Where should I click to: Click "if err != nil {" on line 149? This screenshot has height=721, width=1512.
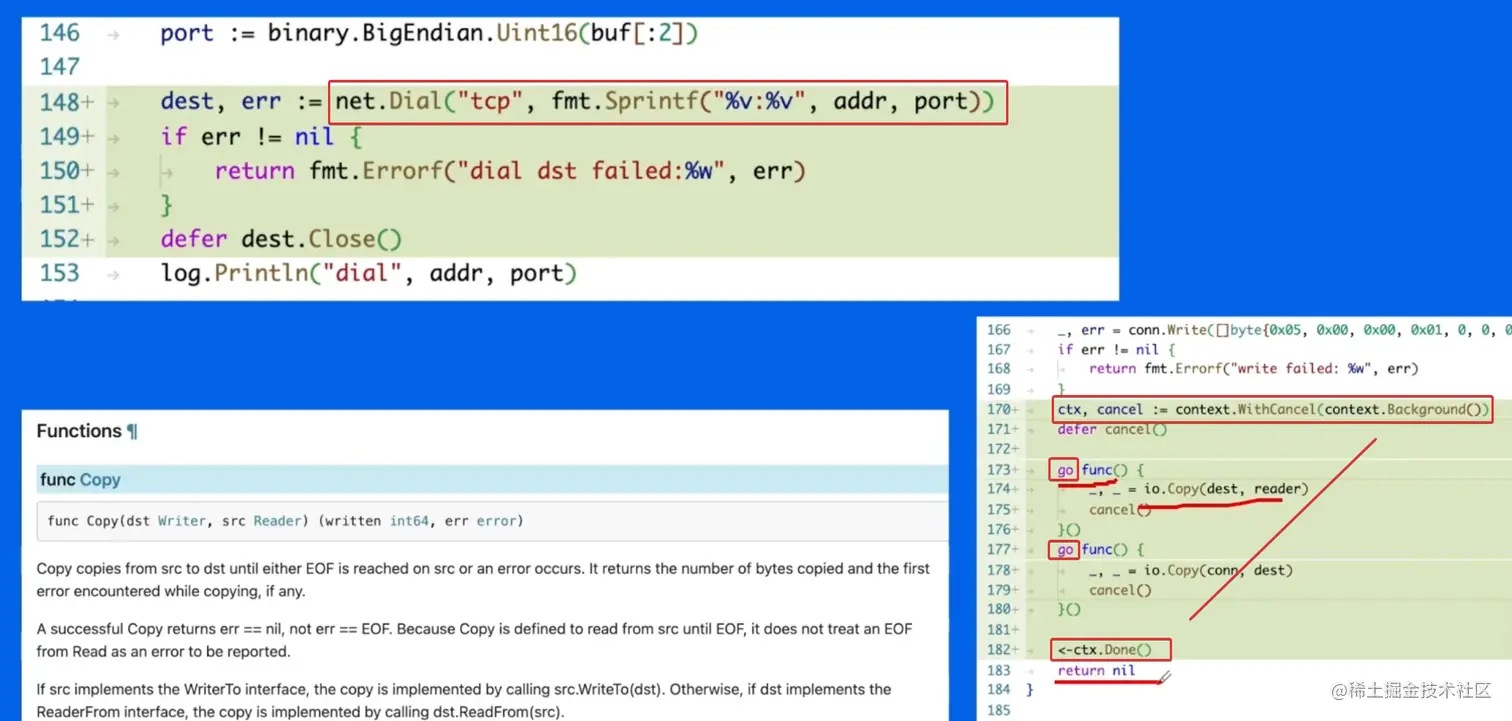point(261,136)
